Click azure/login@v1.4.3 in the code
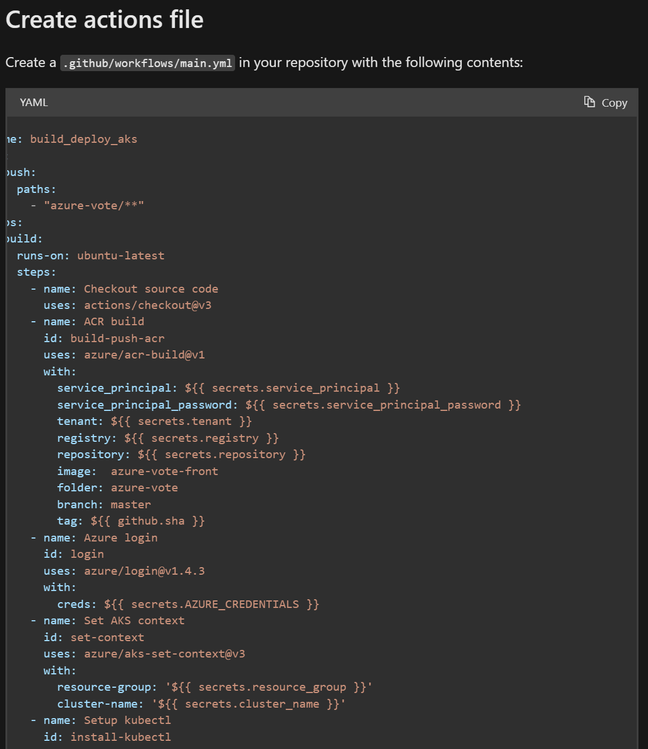The height and width of the screenshot is (749, 648). tap(144, 571)
